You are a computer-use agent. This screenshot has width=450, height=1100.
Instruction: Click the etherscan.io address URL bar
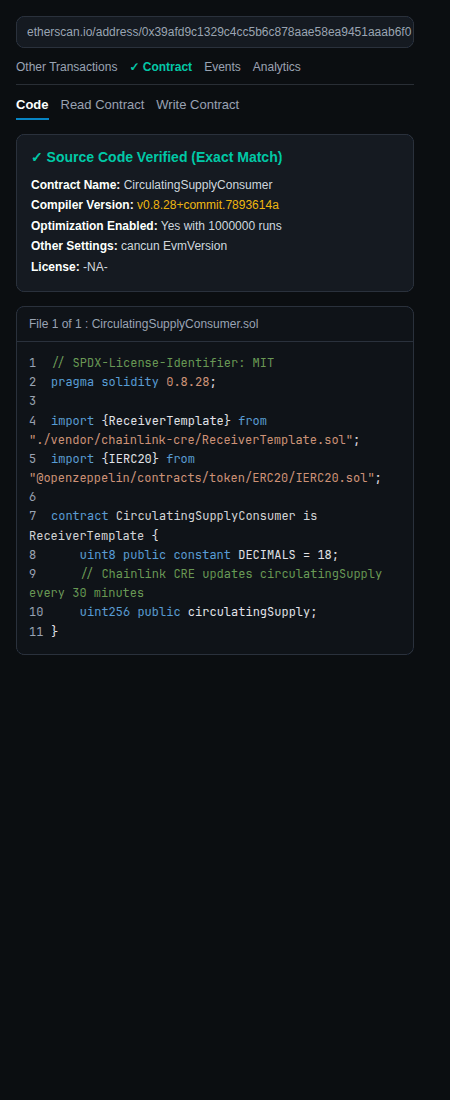coord(215,32)
